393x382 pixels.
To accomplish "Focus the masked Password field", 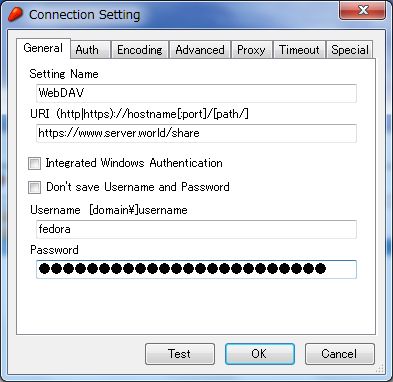I will tap(196, 269).
